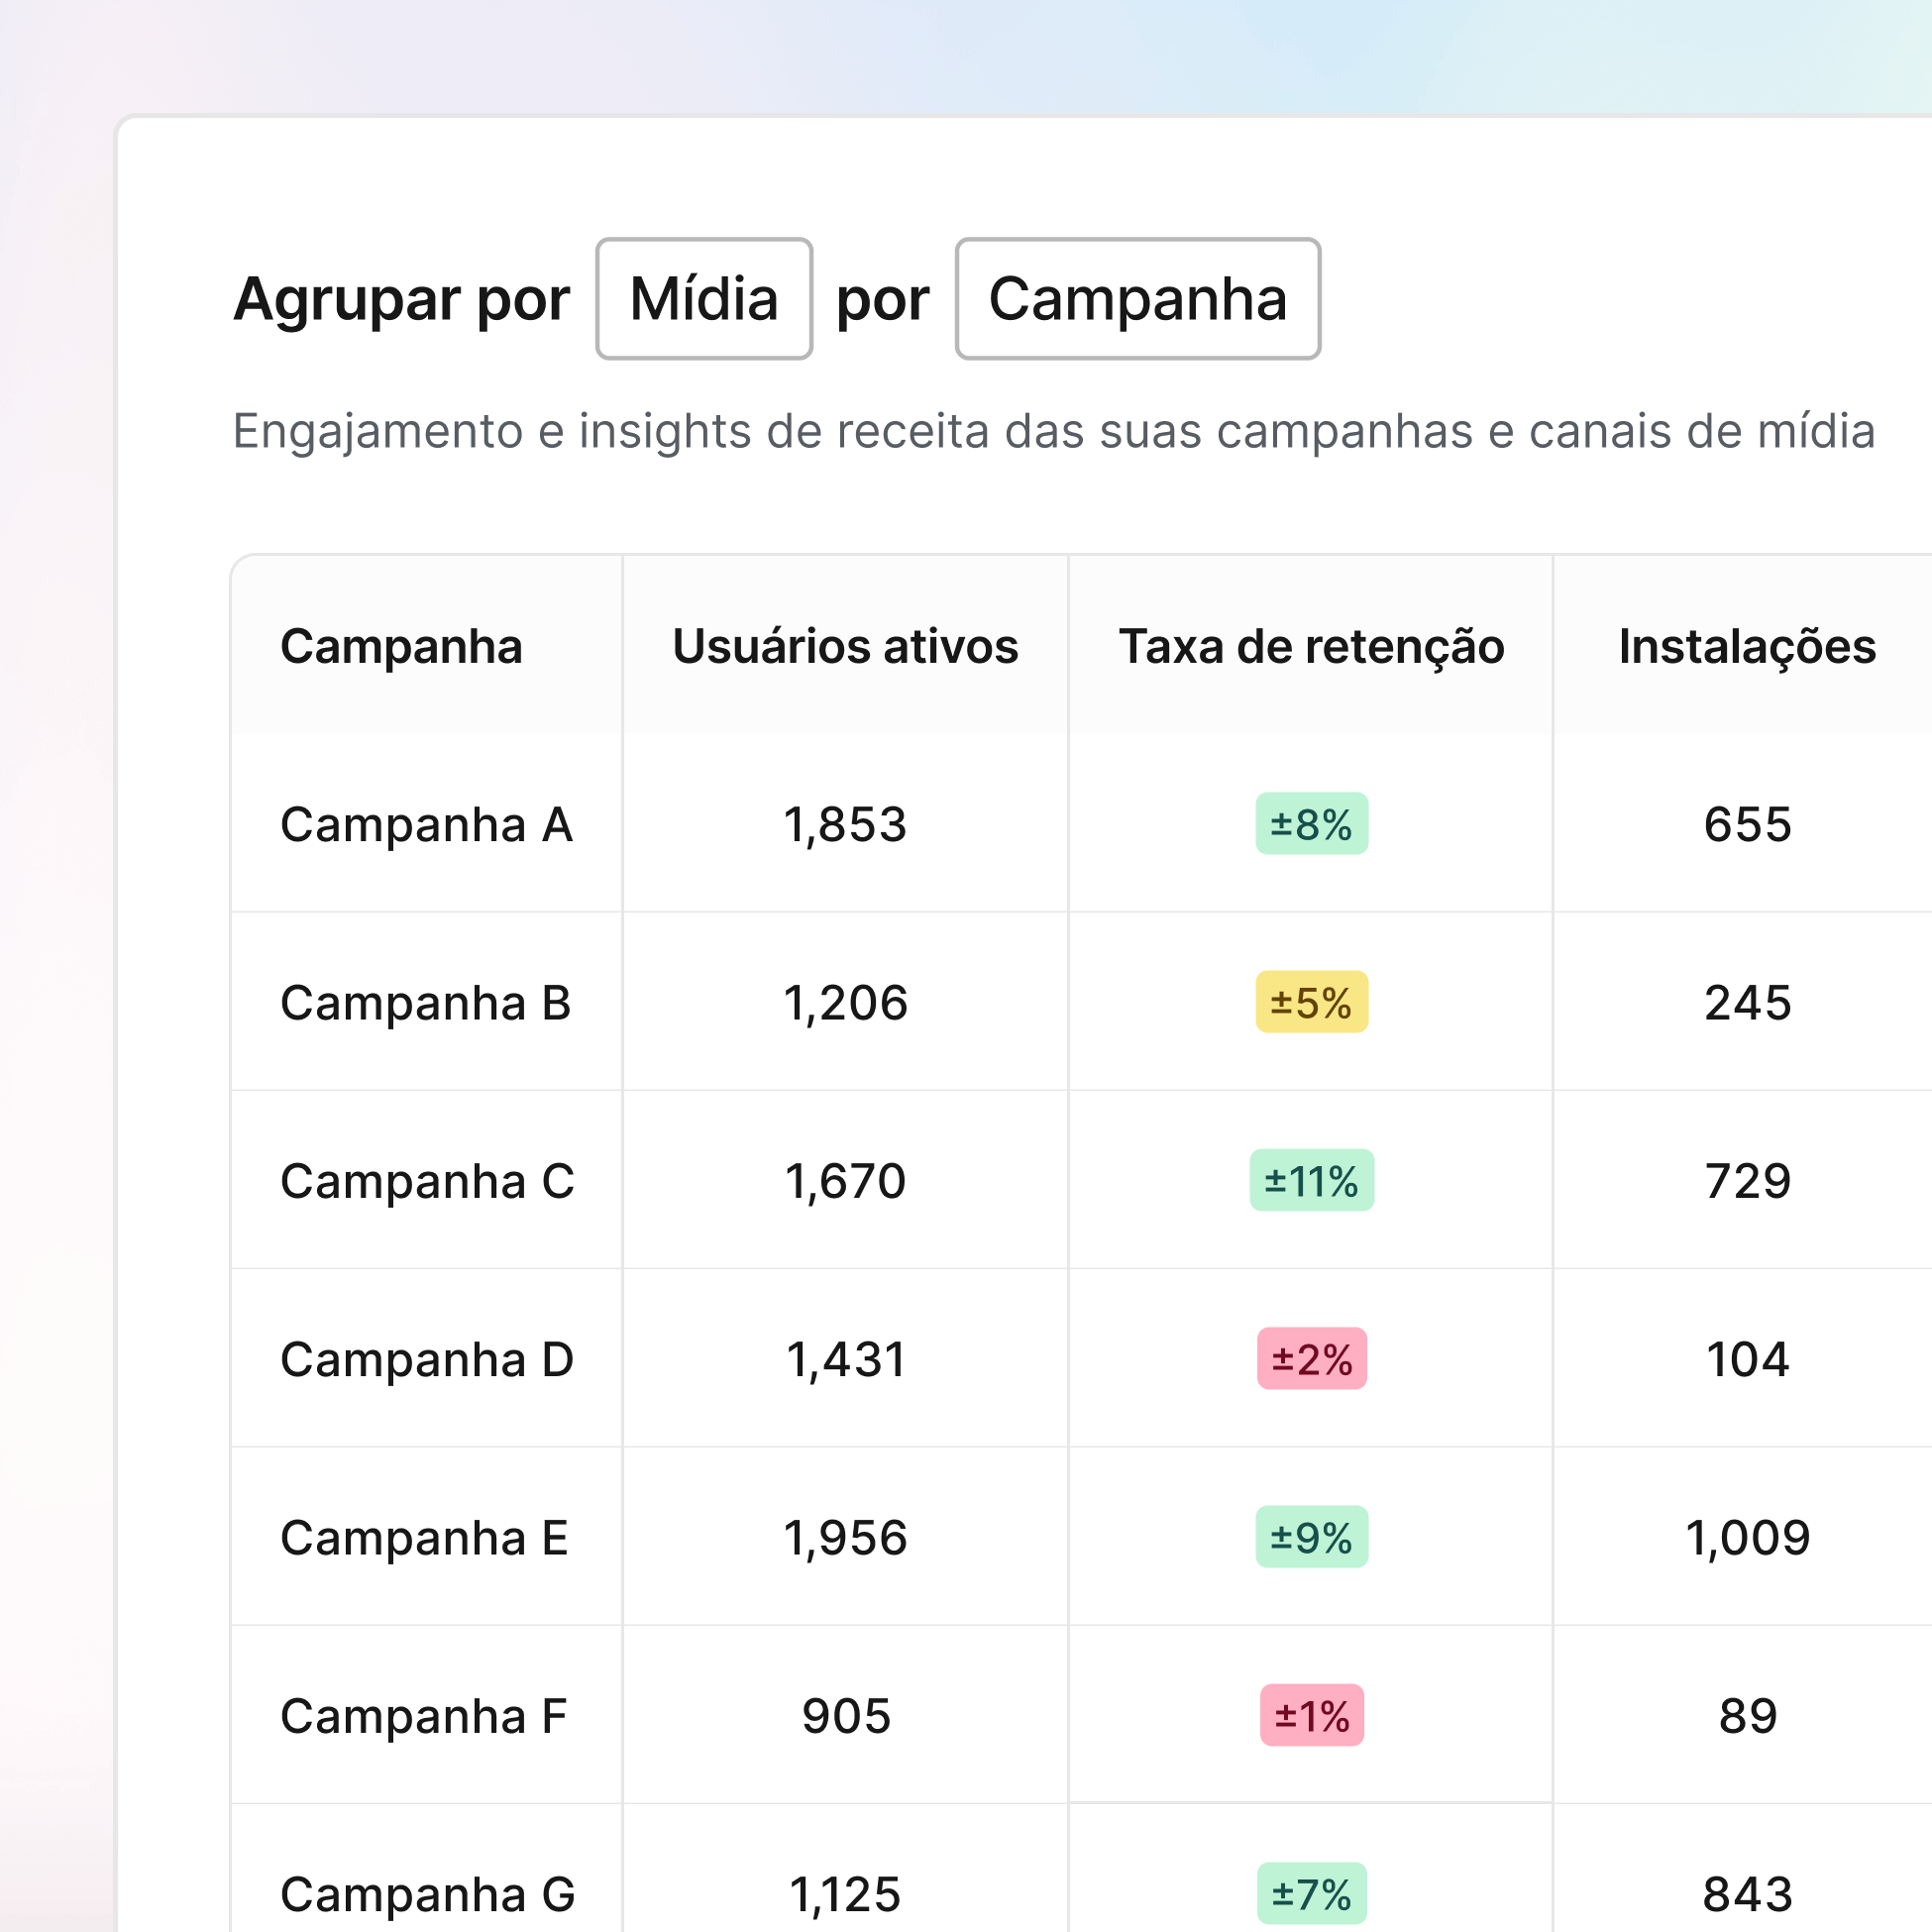Select the Campanha C row label
This screenshot has width=1932, height=1932.
click(427, 1181)
